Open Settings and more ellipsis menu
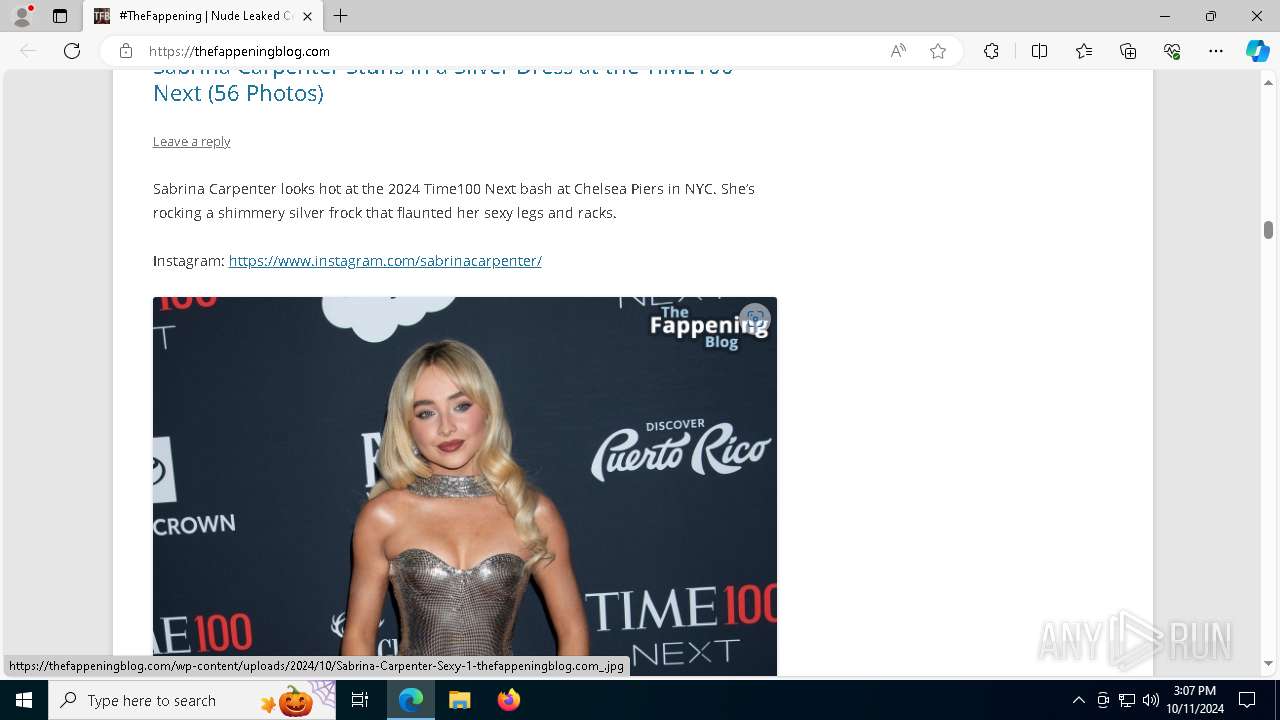1280x720 pixels. 1216,51
